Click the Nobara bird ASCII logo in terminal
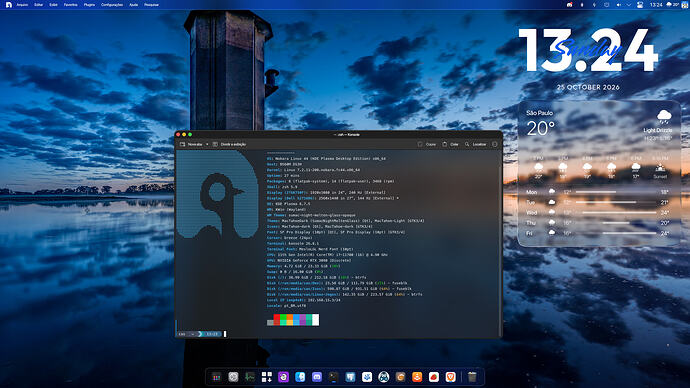The width and height of the screenshot is (690, 388). (x=217, y=195)
